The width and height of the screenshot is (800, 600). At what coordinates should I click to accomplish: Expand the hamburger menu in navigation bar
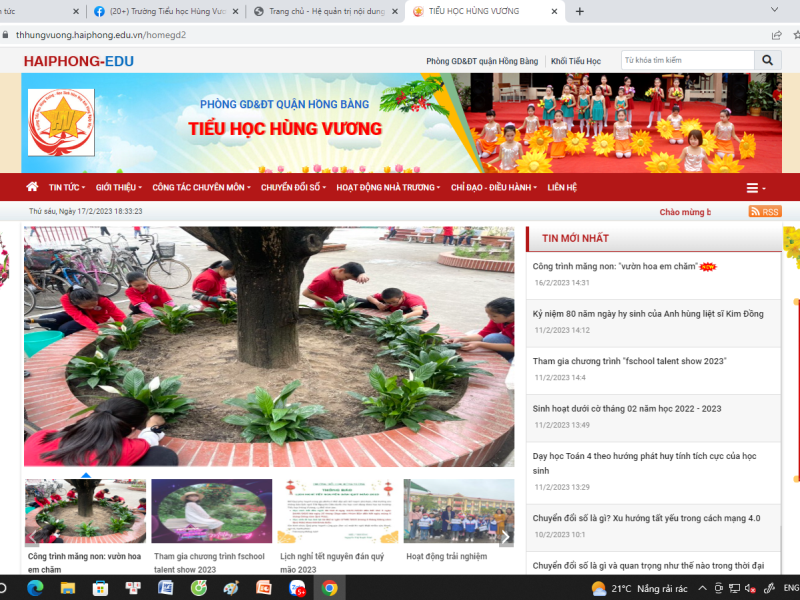(755, 188)
